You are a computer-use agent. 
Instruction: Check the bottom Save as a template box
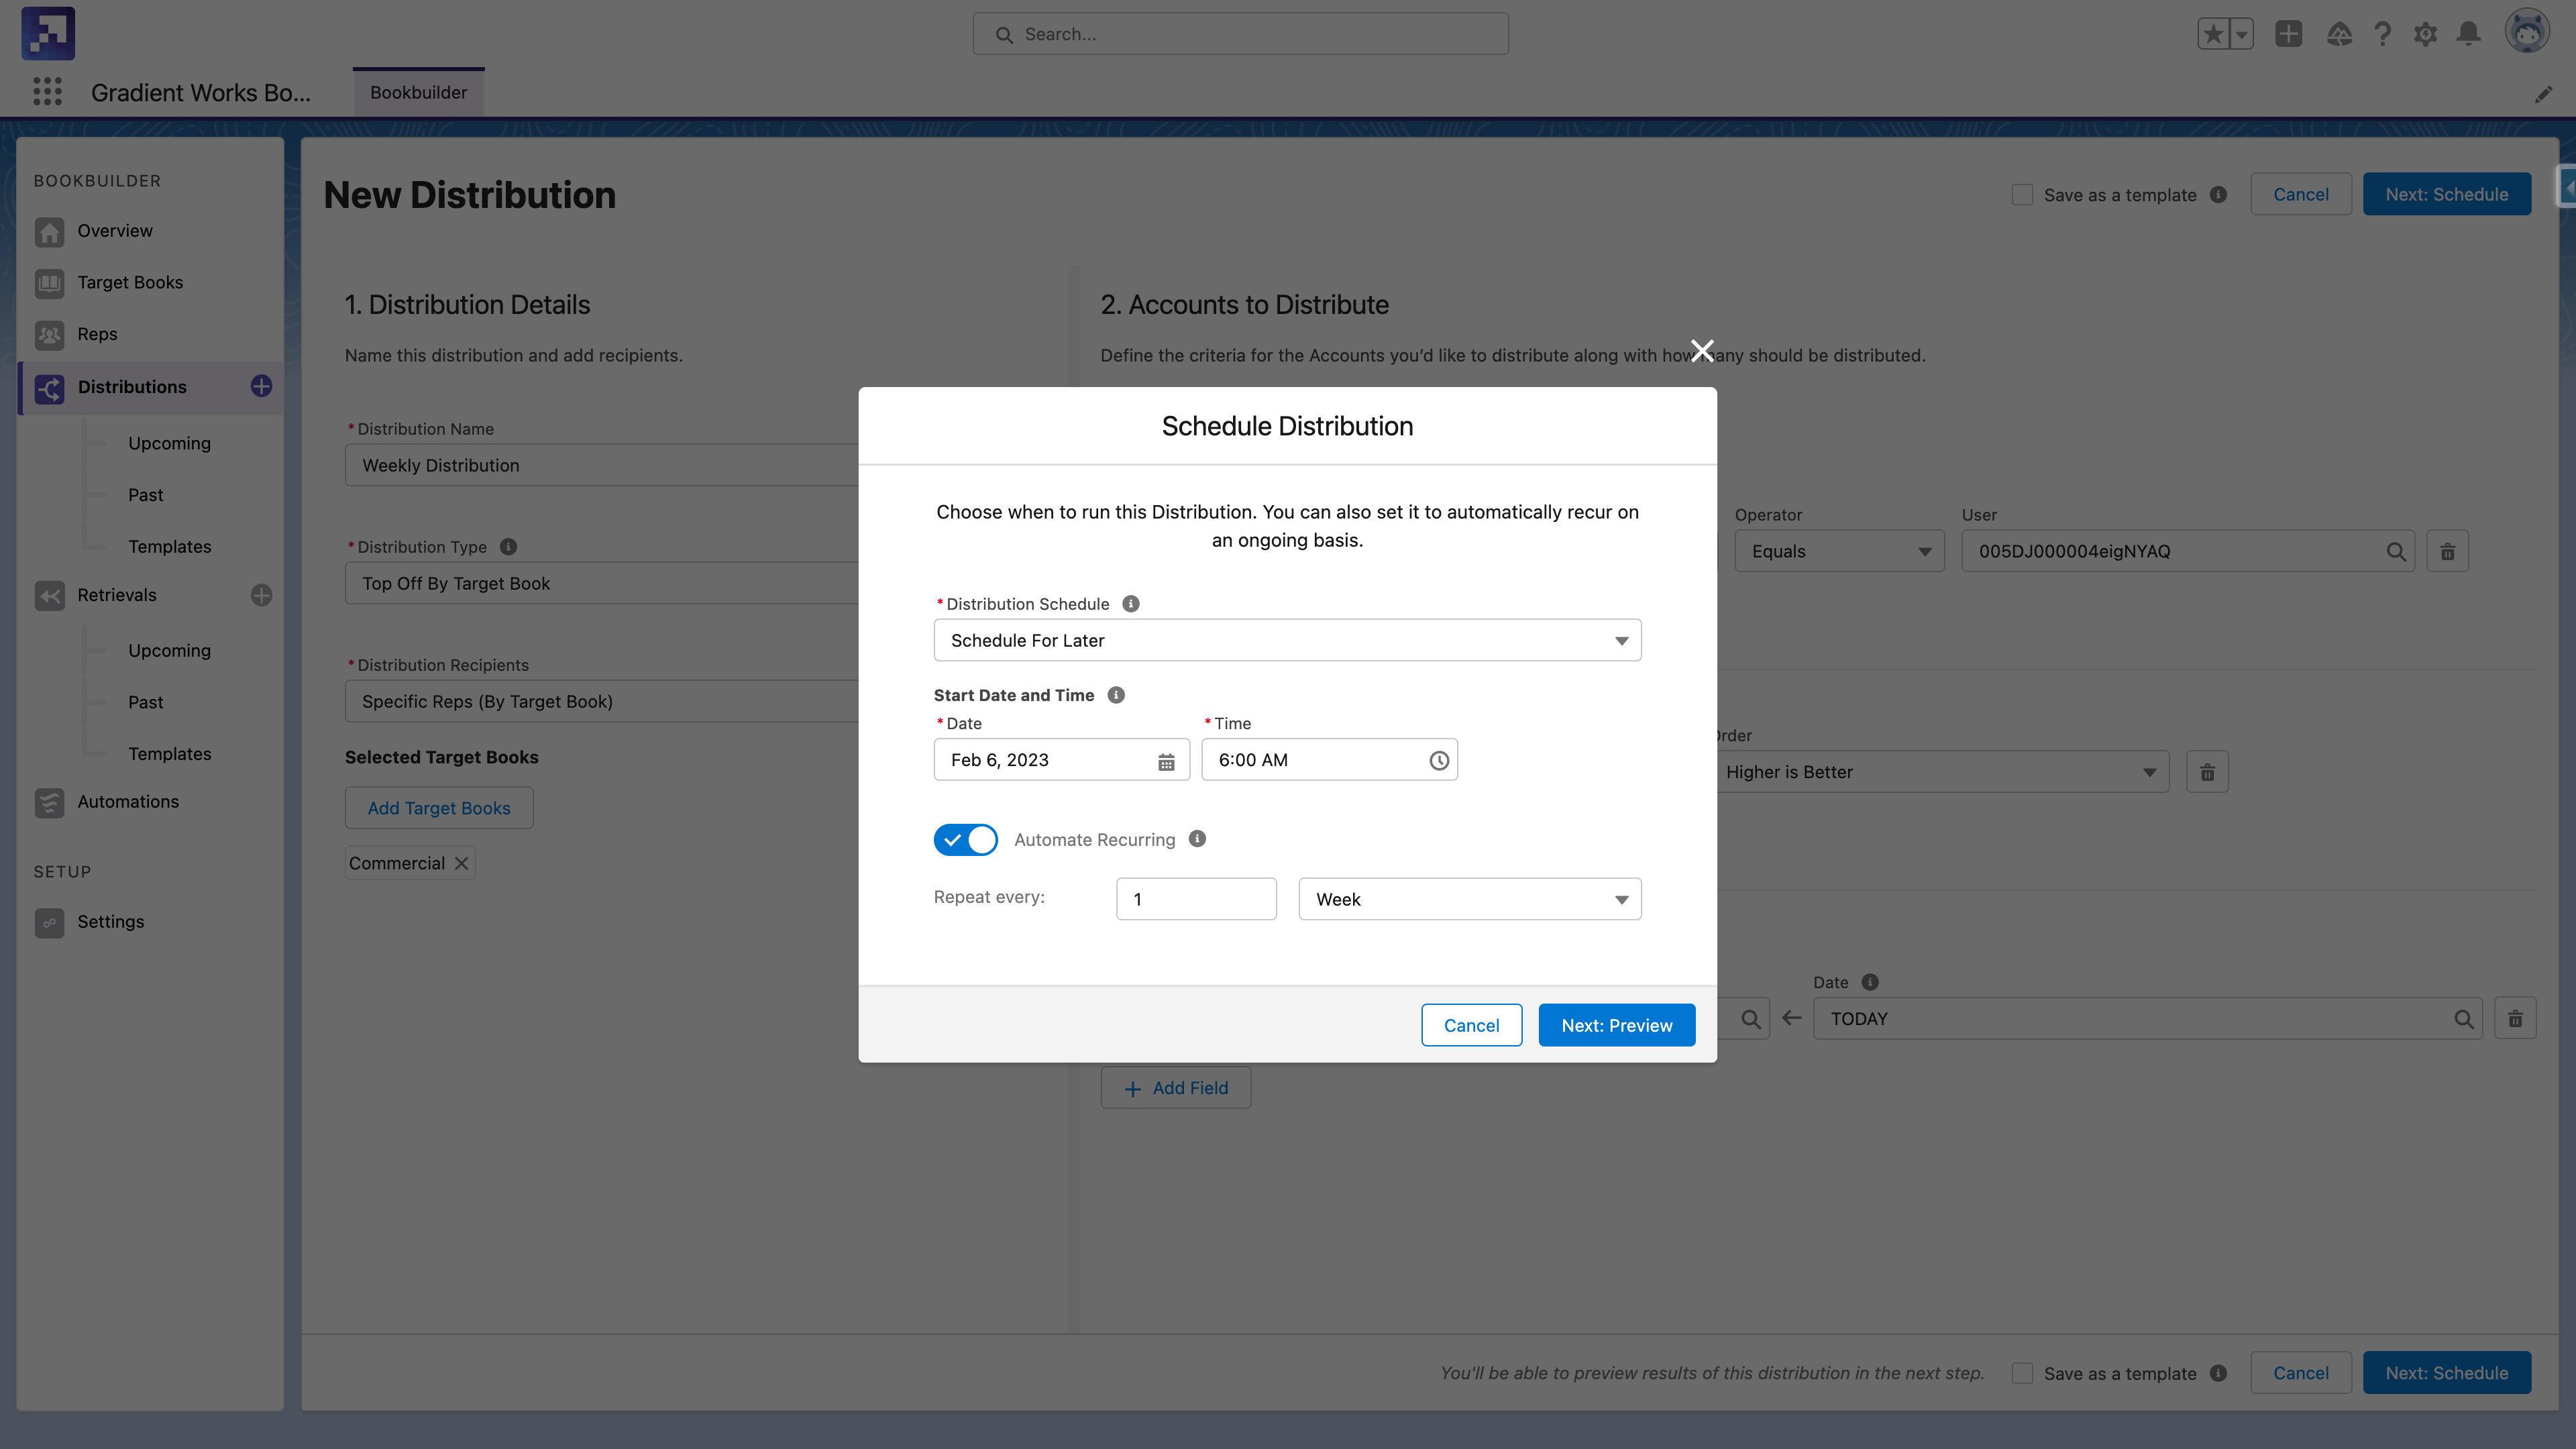[x=2022, y=1373]
